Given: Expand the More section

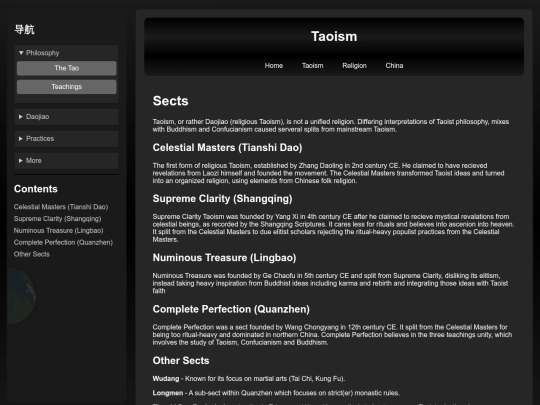Looking at the screenshot, I should [x=66, y=161].
